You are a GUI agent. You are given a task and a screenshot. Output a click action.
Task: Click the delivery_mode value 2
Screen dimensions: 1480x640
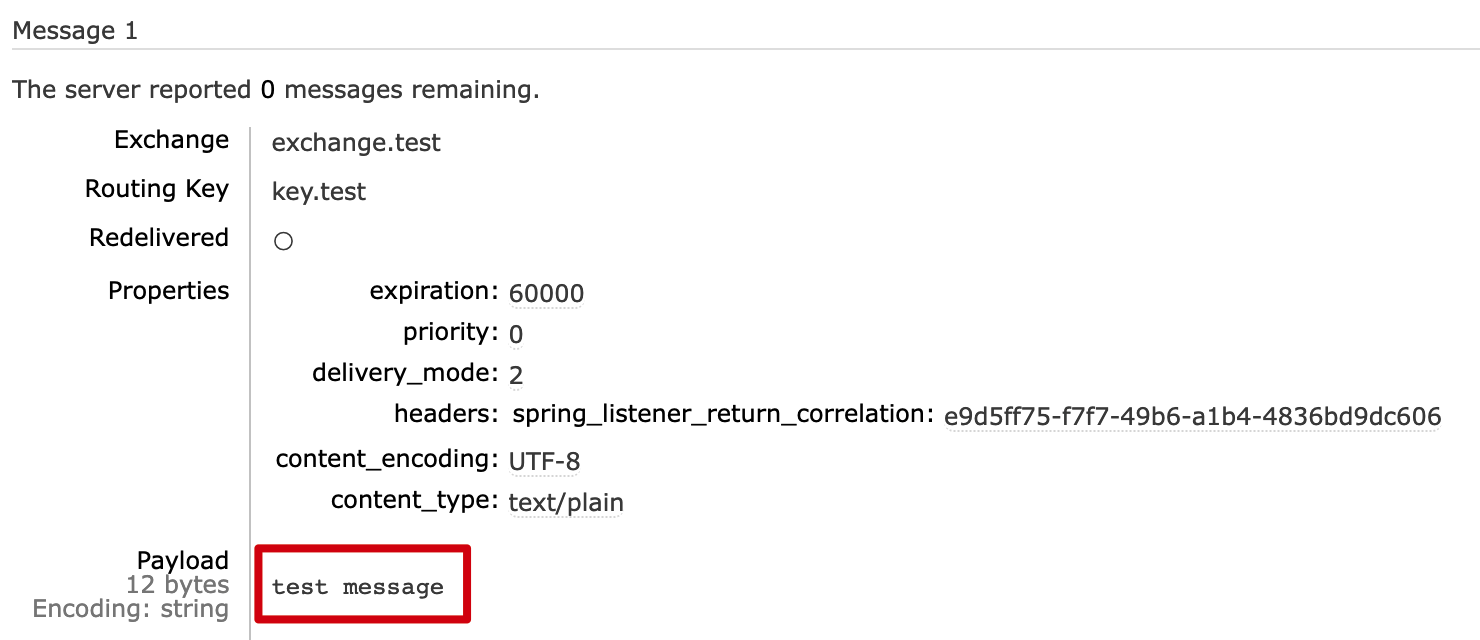pyautogui.click(x=516, y=375)
